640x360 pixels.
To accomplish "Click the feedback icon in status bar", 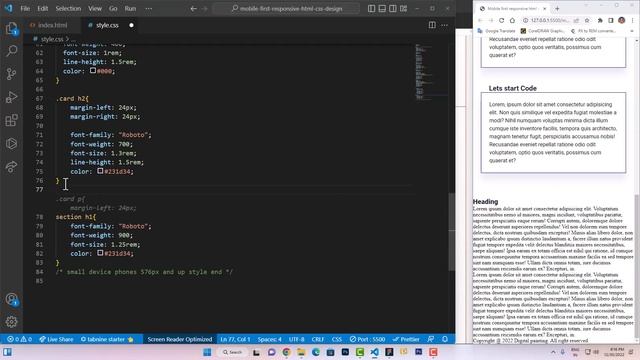I will 431,339.
